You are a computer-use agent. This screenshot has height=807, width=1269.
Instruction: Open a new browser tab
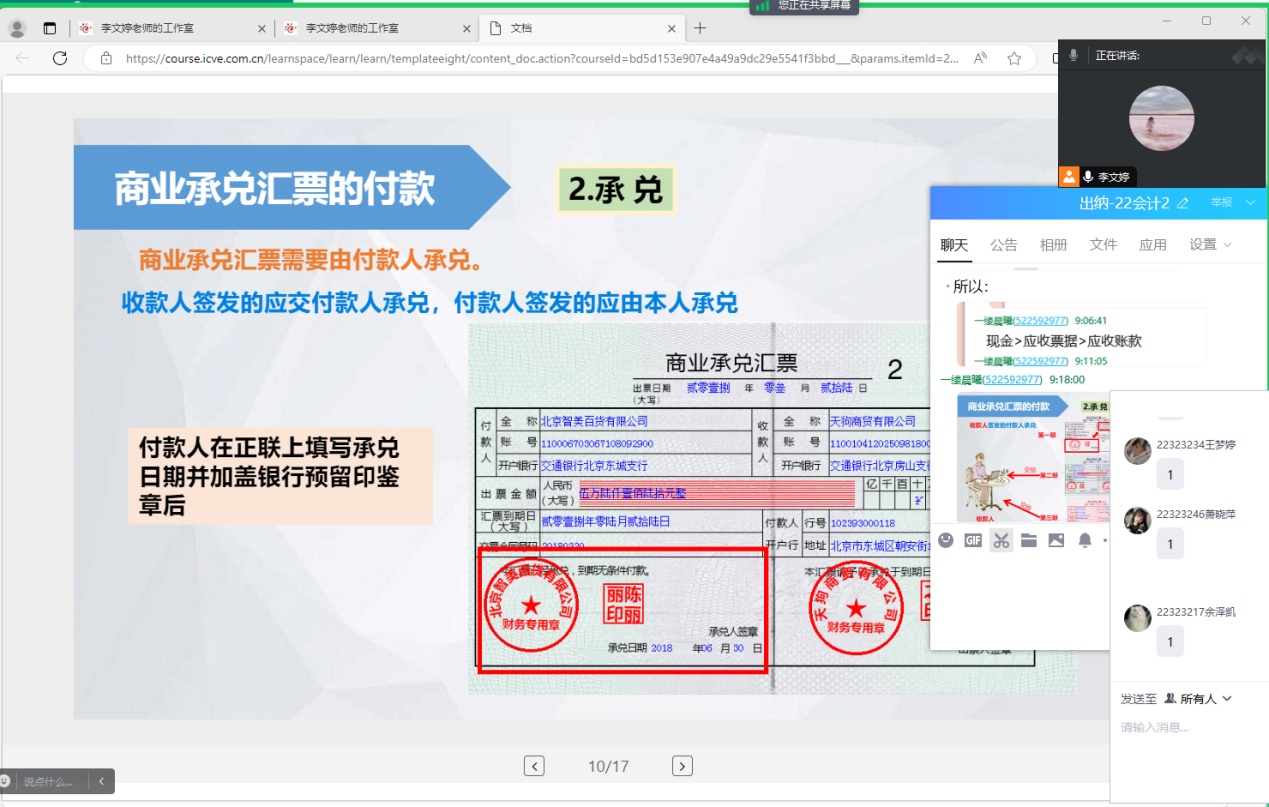[x=700, y=28]
